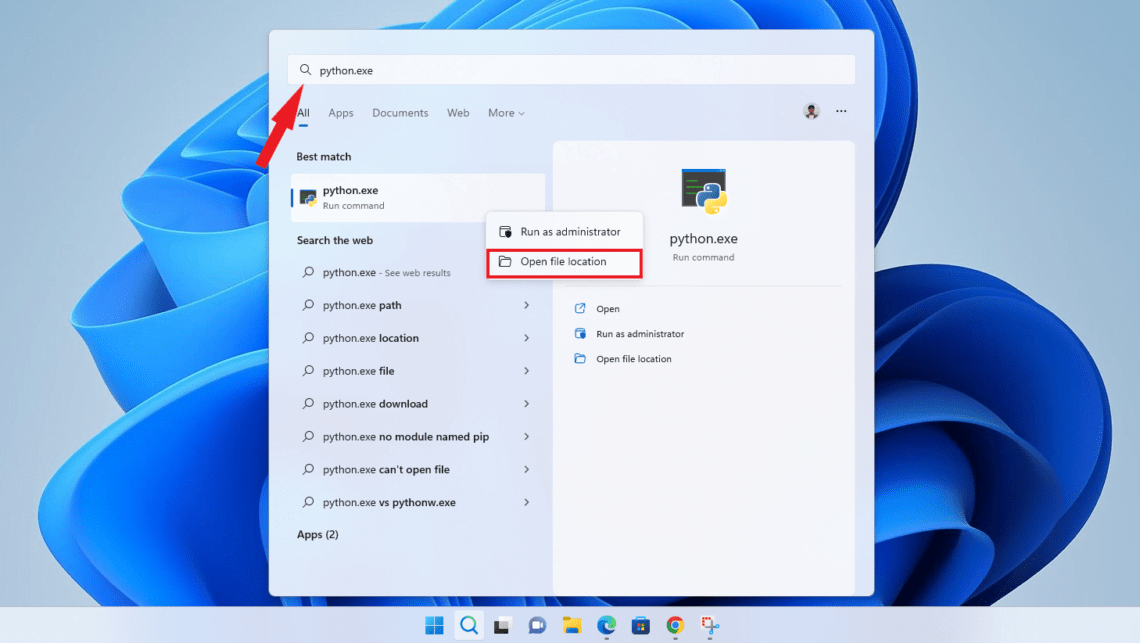The image size is (1140, 643).
Task: Open the More filters dropdown
Action: point(506,112)
